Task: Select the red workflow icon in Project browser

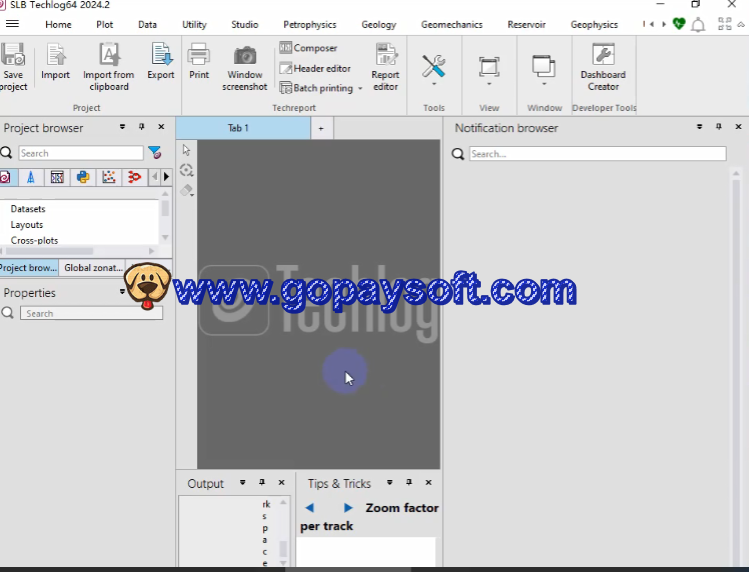Action: pyautogui.click(x=135, y=177)
